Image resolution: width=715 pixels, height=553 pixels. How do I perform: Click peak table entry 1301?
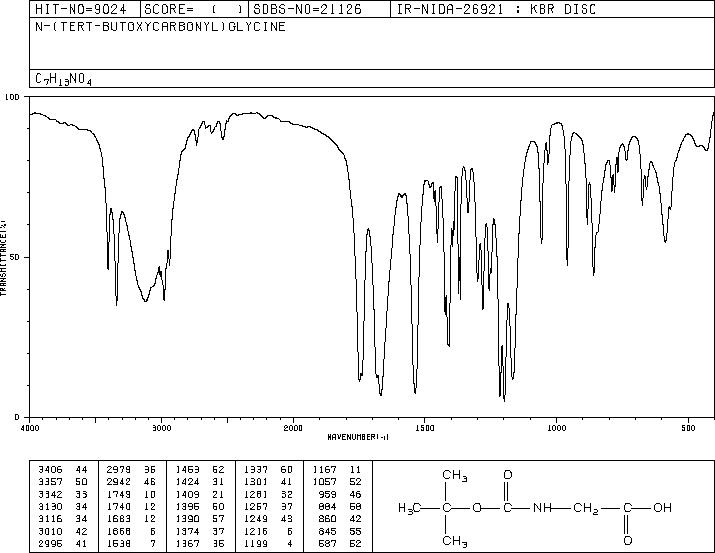(x=256, y=482)
